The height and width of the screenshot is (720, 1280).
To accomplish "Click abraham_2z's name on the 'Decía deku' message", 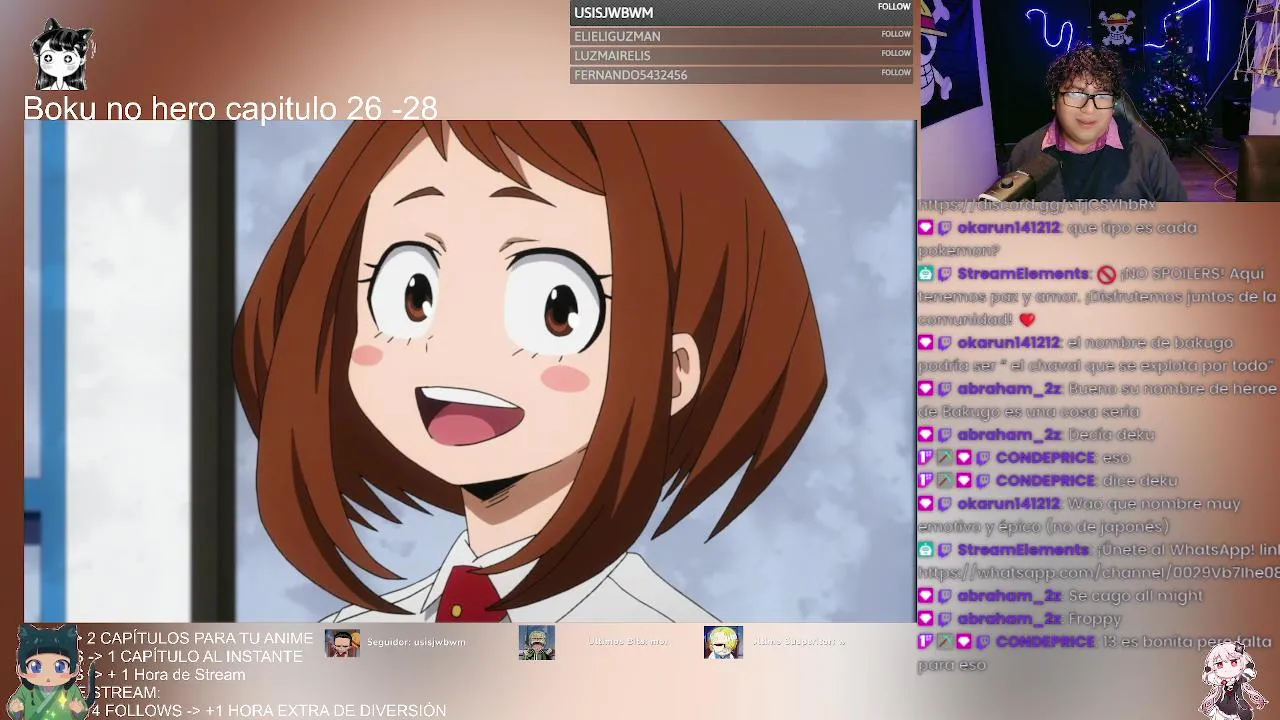I will 1008,435.
